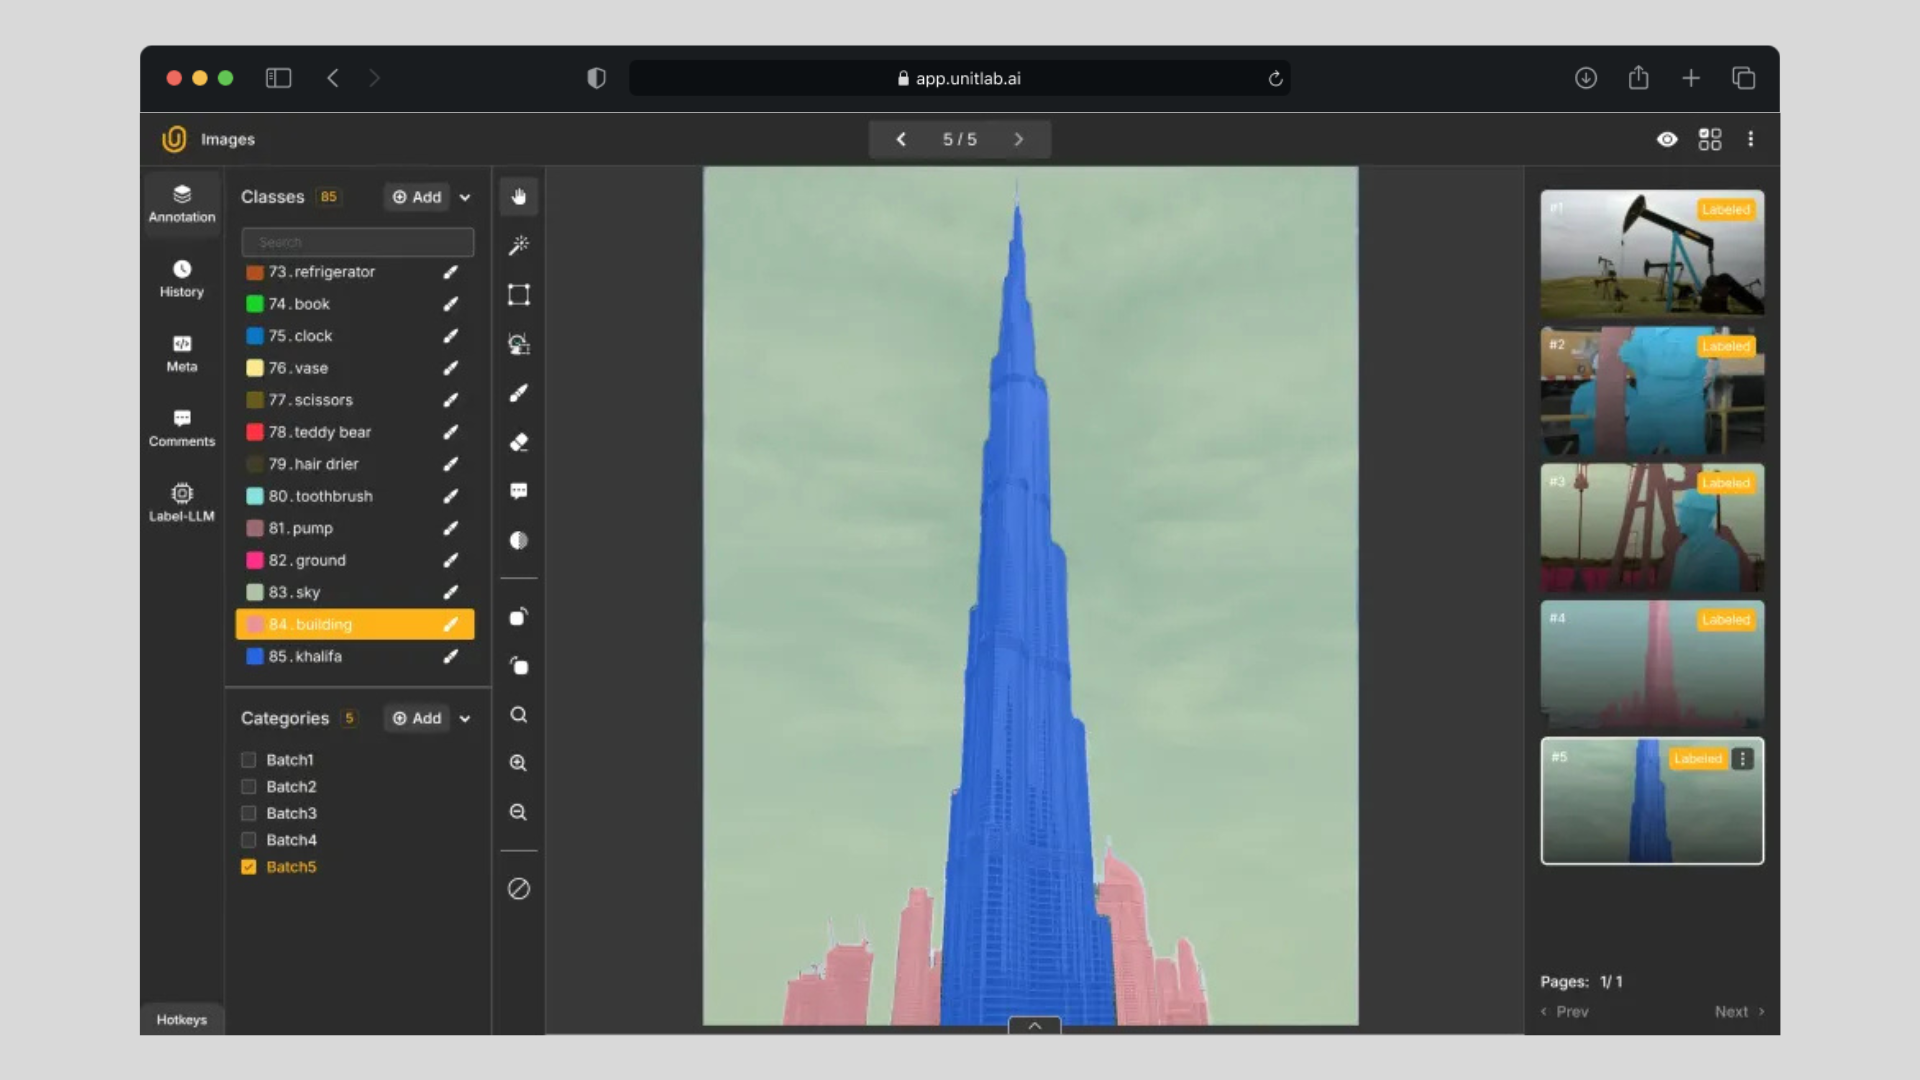
Task: Select the eraser tool
Action: (x=518, y=442)
